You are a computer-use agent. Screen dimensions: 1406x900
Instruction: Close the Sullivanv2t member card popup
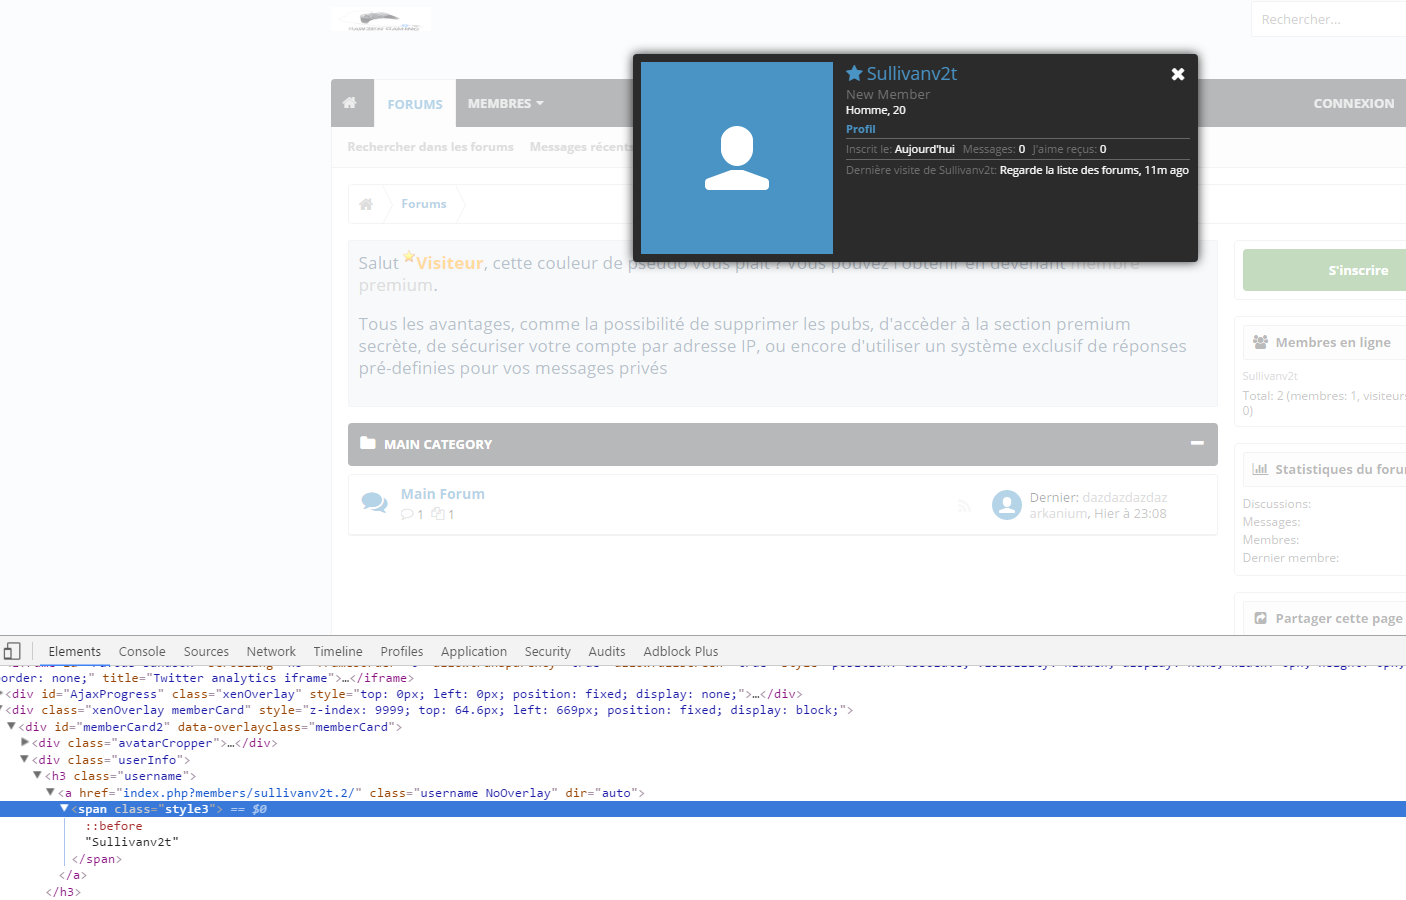[x=1178, y=74]
